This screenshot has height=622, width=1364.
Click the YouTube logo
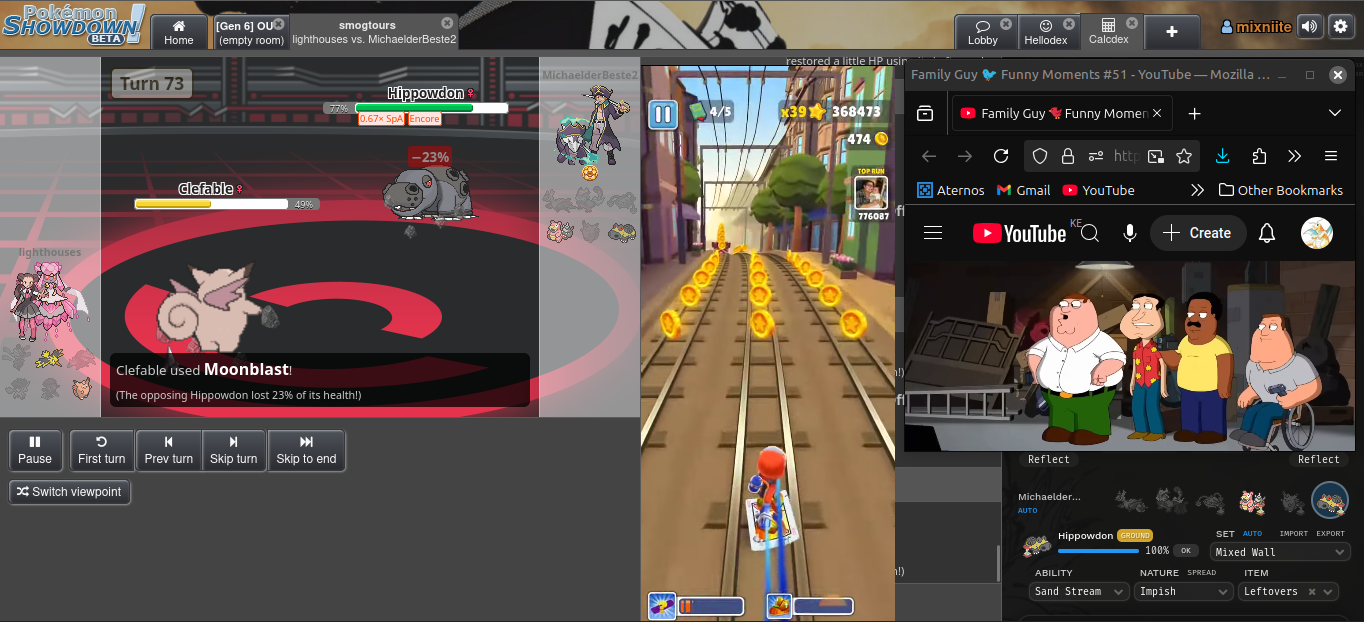coord(1019,233)
